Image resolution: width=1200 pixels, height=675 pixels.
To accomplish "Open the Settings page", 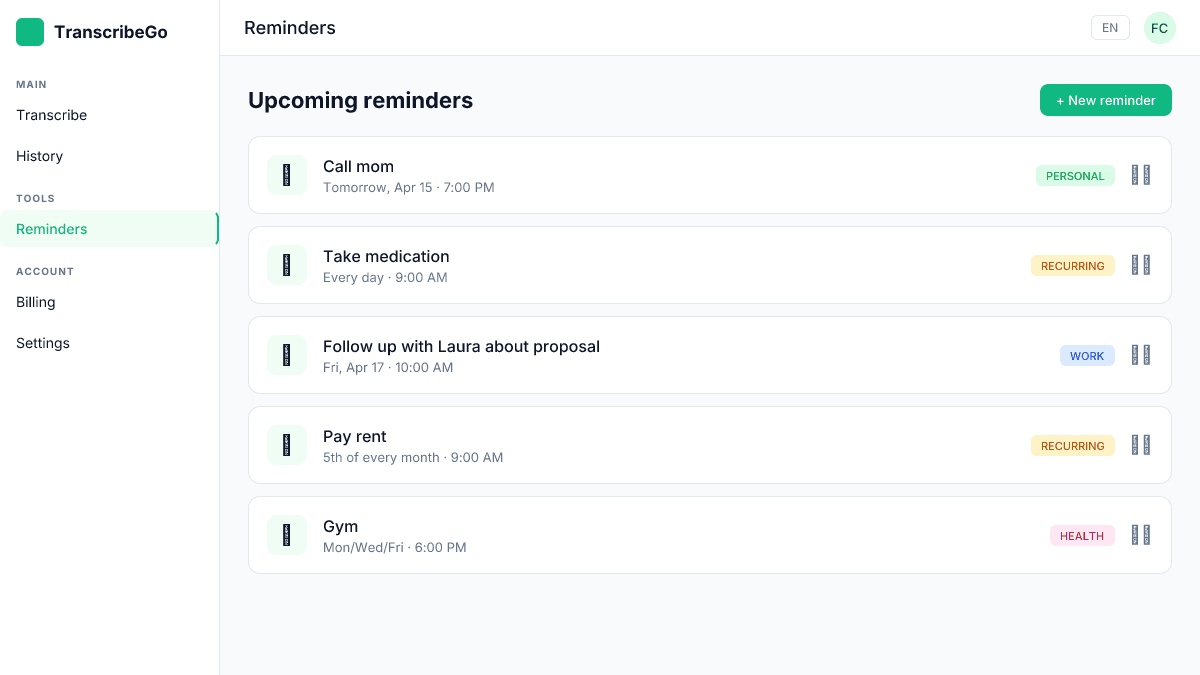I will (x=43, y=343).
